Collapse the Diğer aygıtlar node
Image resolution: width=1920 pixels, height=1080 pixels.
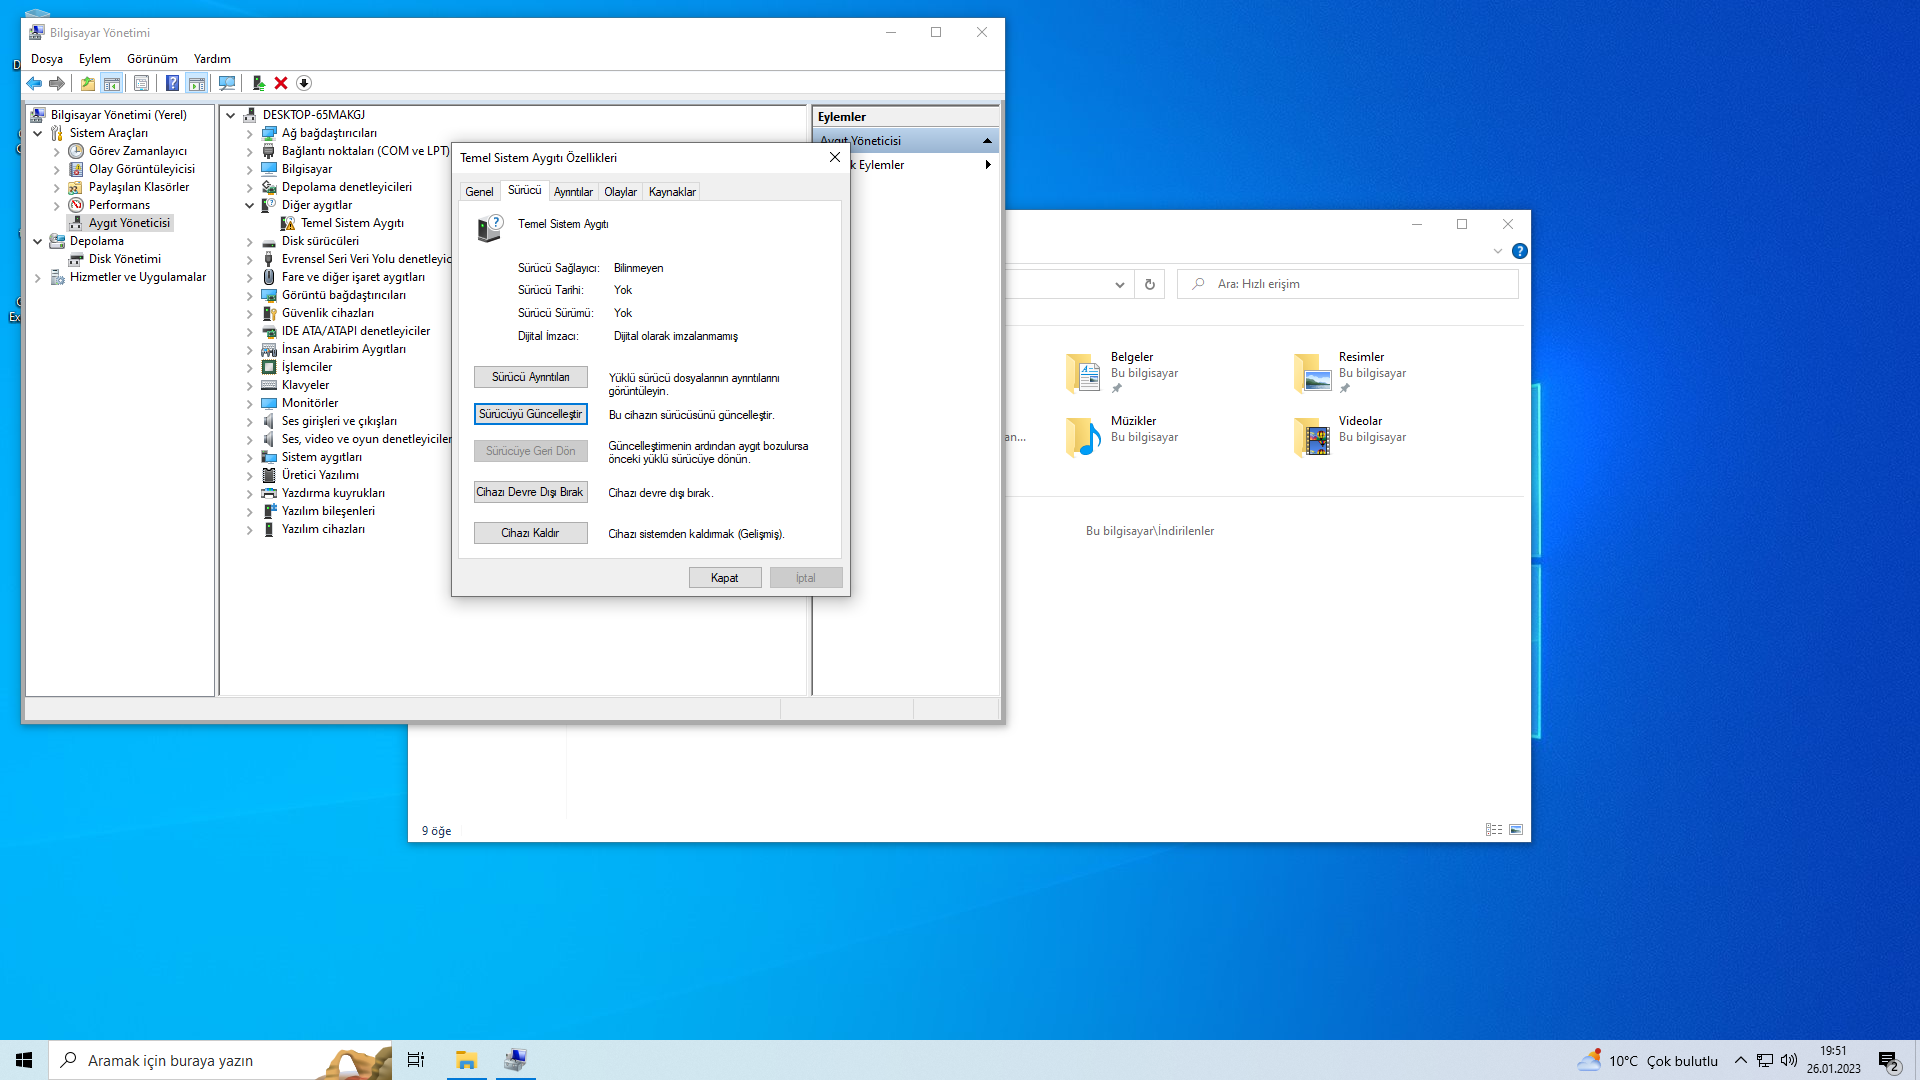coord(250,205)
